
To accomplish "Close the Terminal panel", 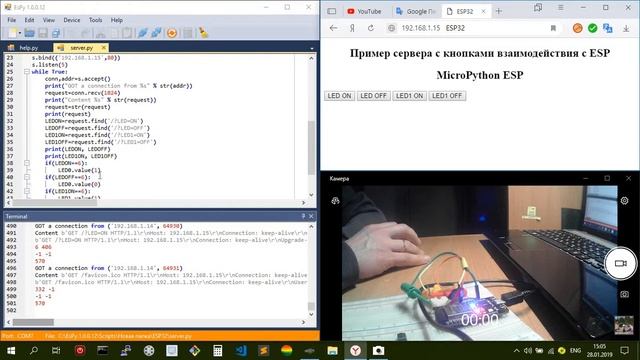I will tap(311, 216).
